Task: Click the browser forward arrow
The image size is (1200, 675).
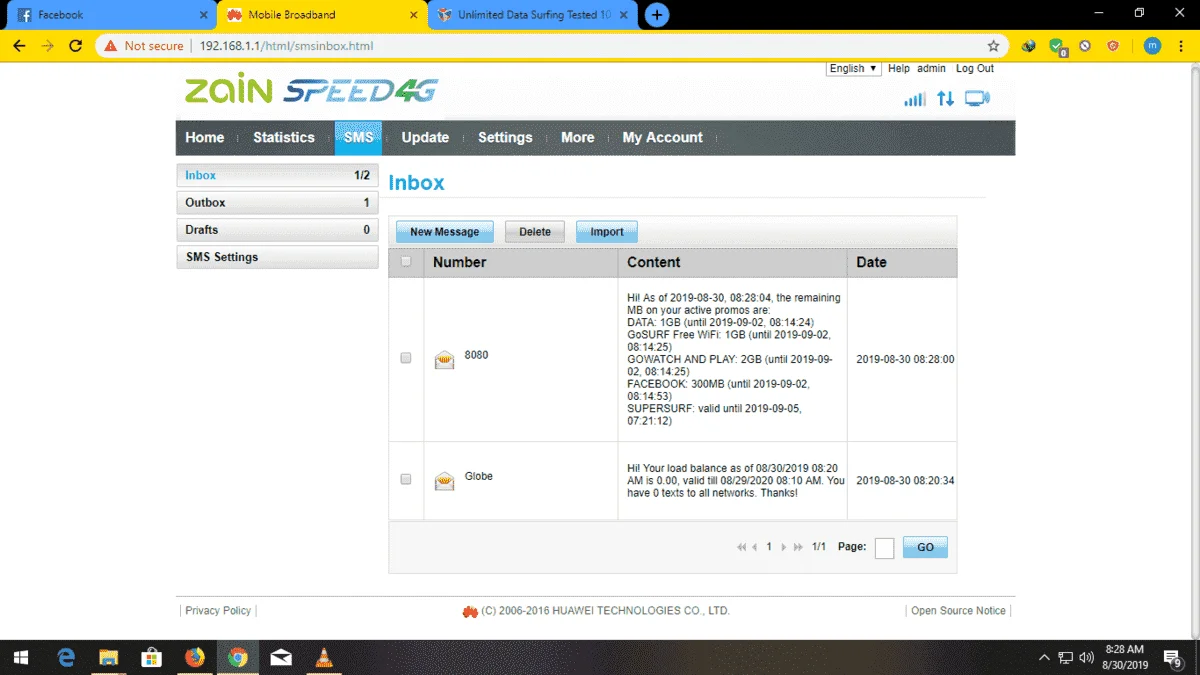Action: [x=48, y=46]
